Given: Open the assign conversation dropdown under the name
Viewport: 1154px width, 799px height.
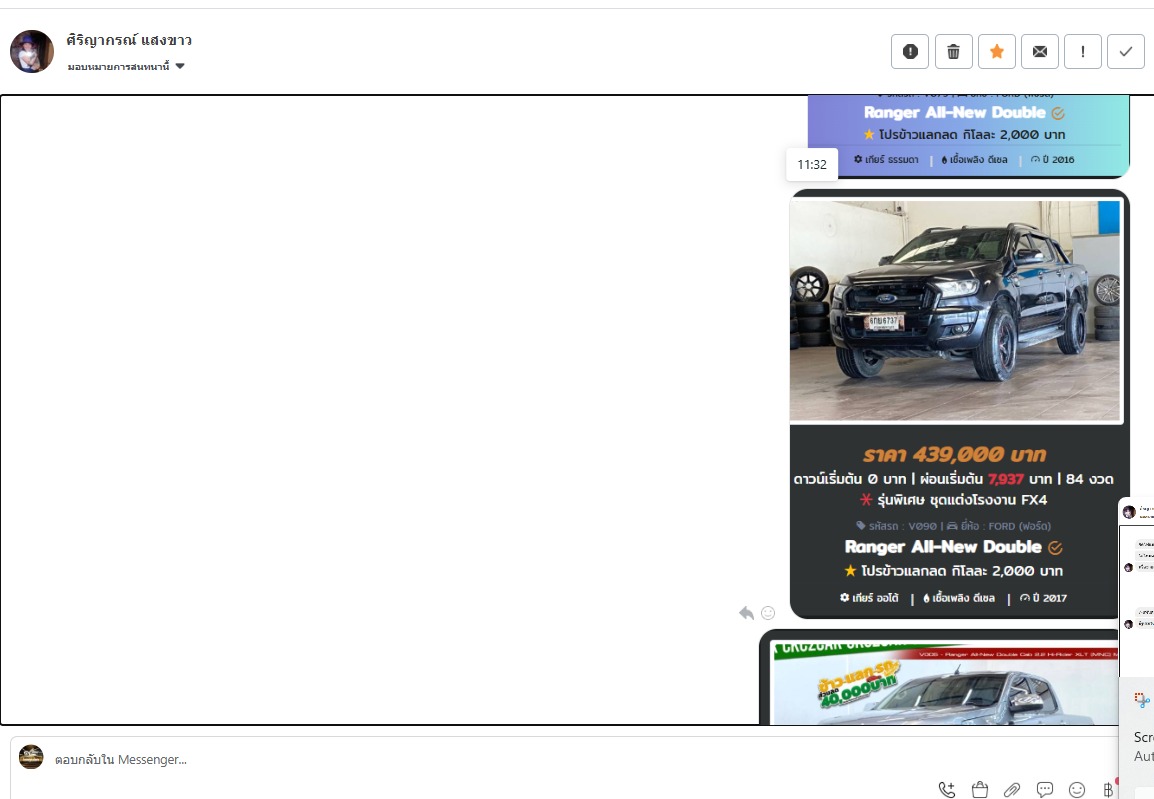Looking at the screenshot, I should pos(126,66).
